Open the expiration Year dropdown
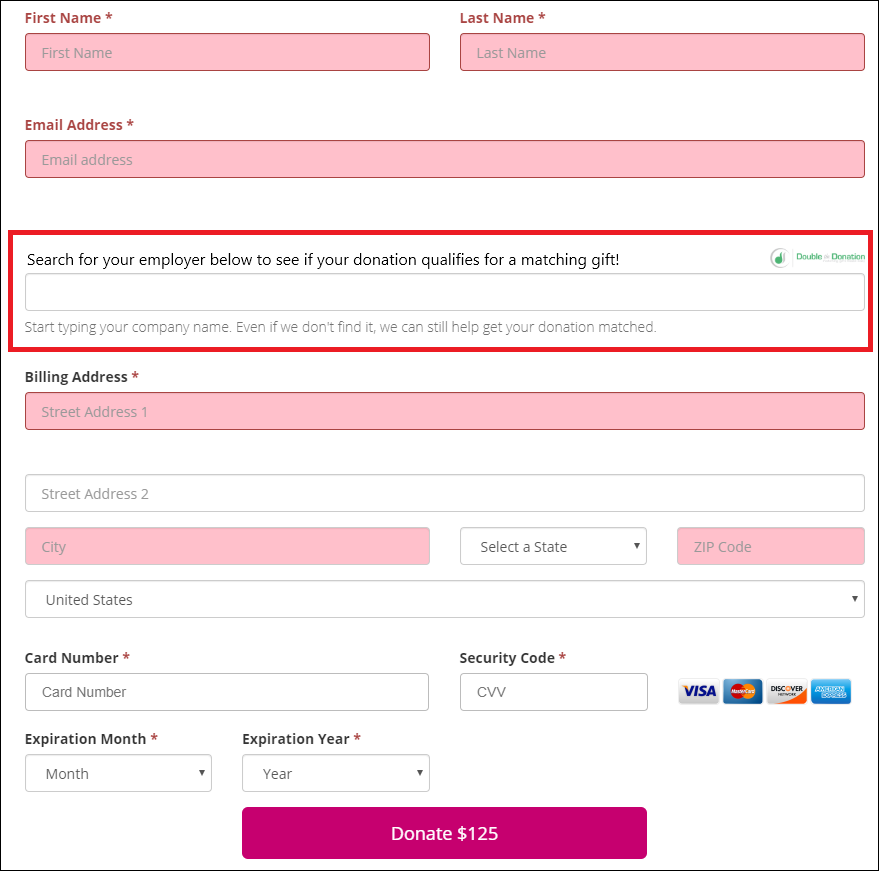Viewport: 879px width, 871px height. pos(336,773)
